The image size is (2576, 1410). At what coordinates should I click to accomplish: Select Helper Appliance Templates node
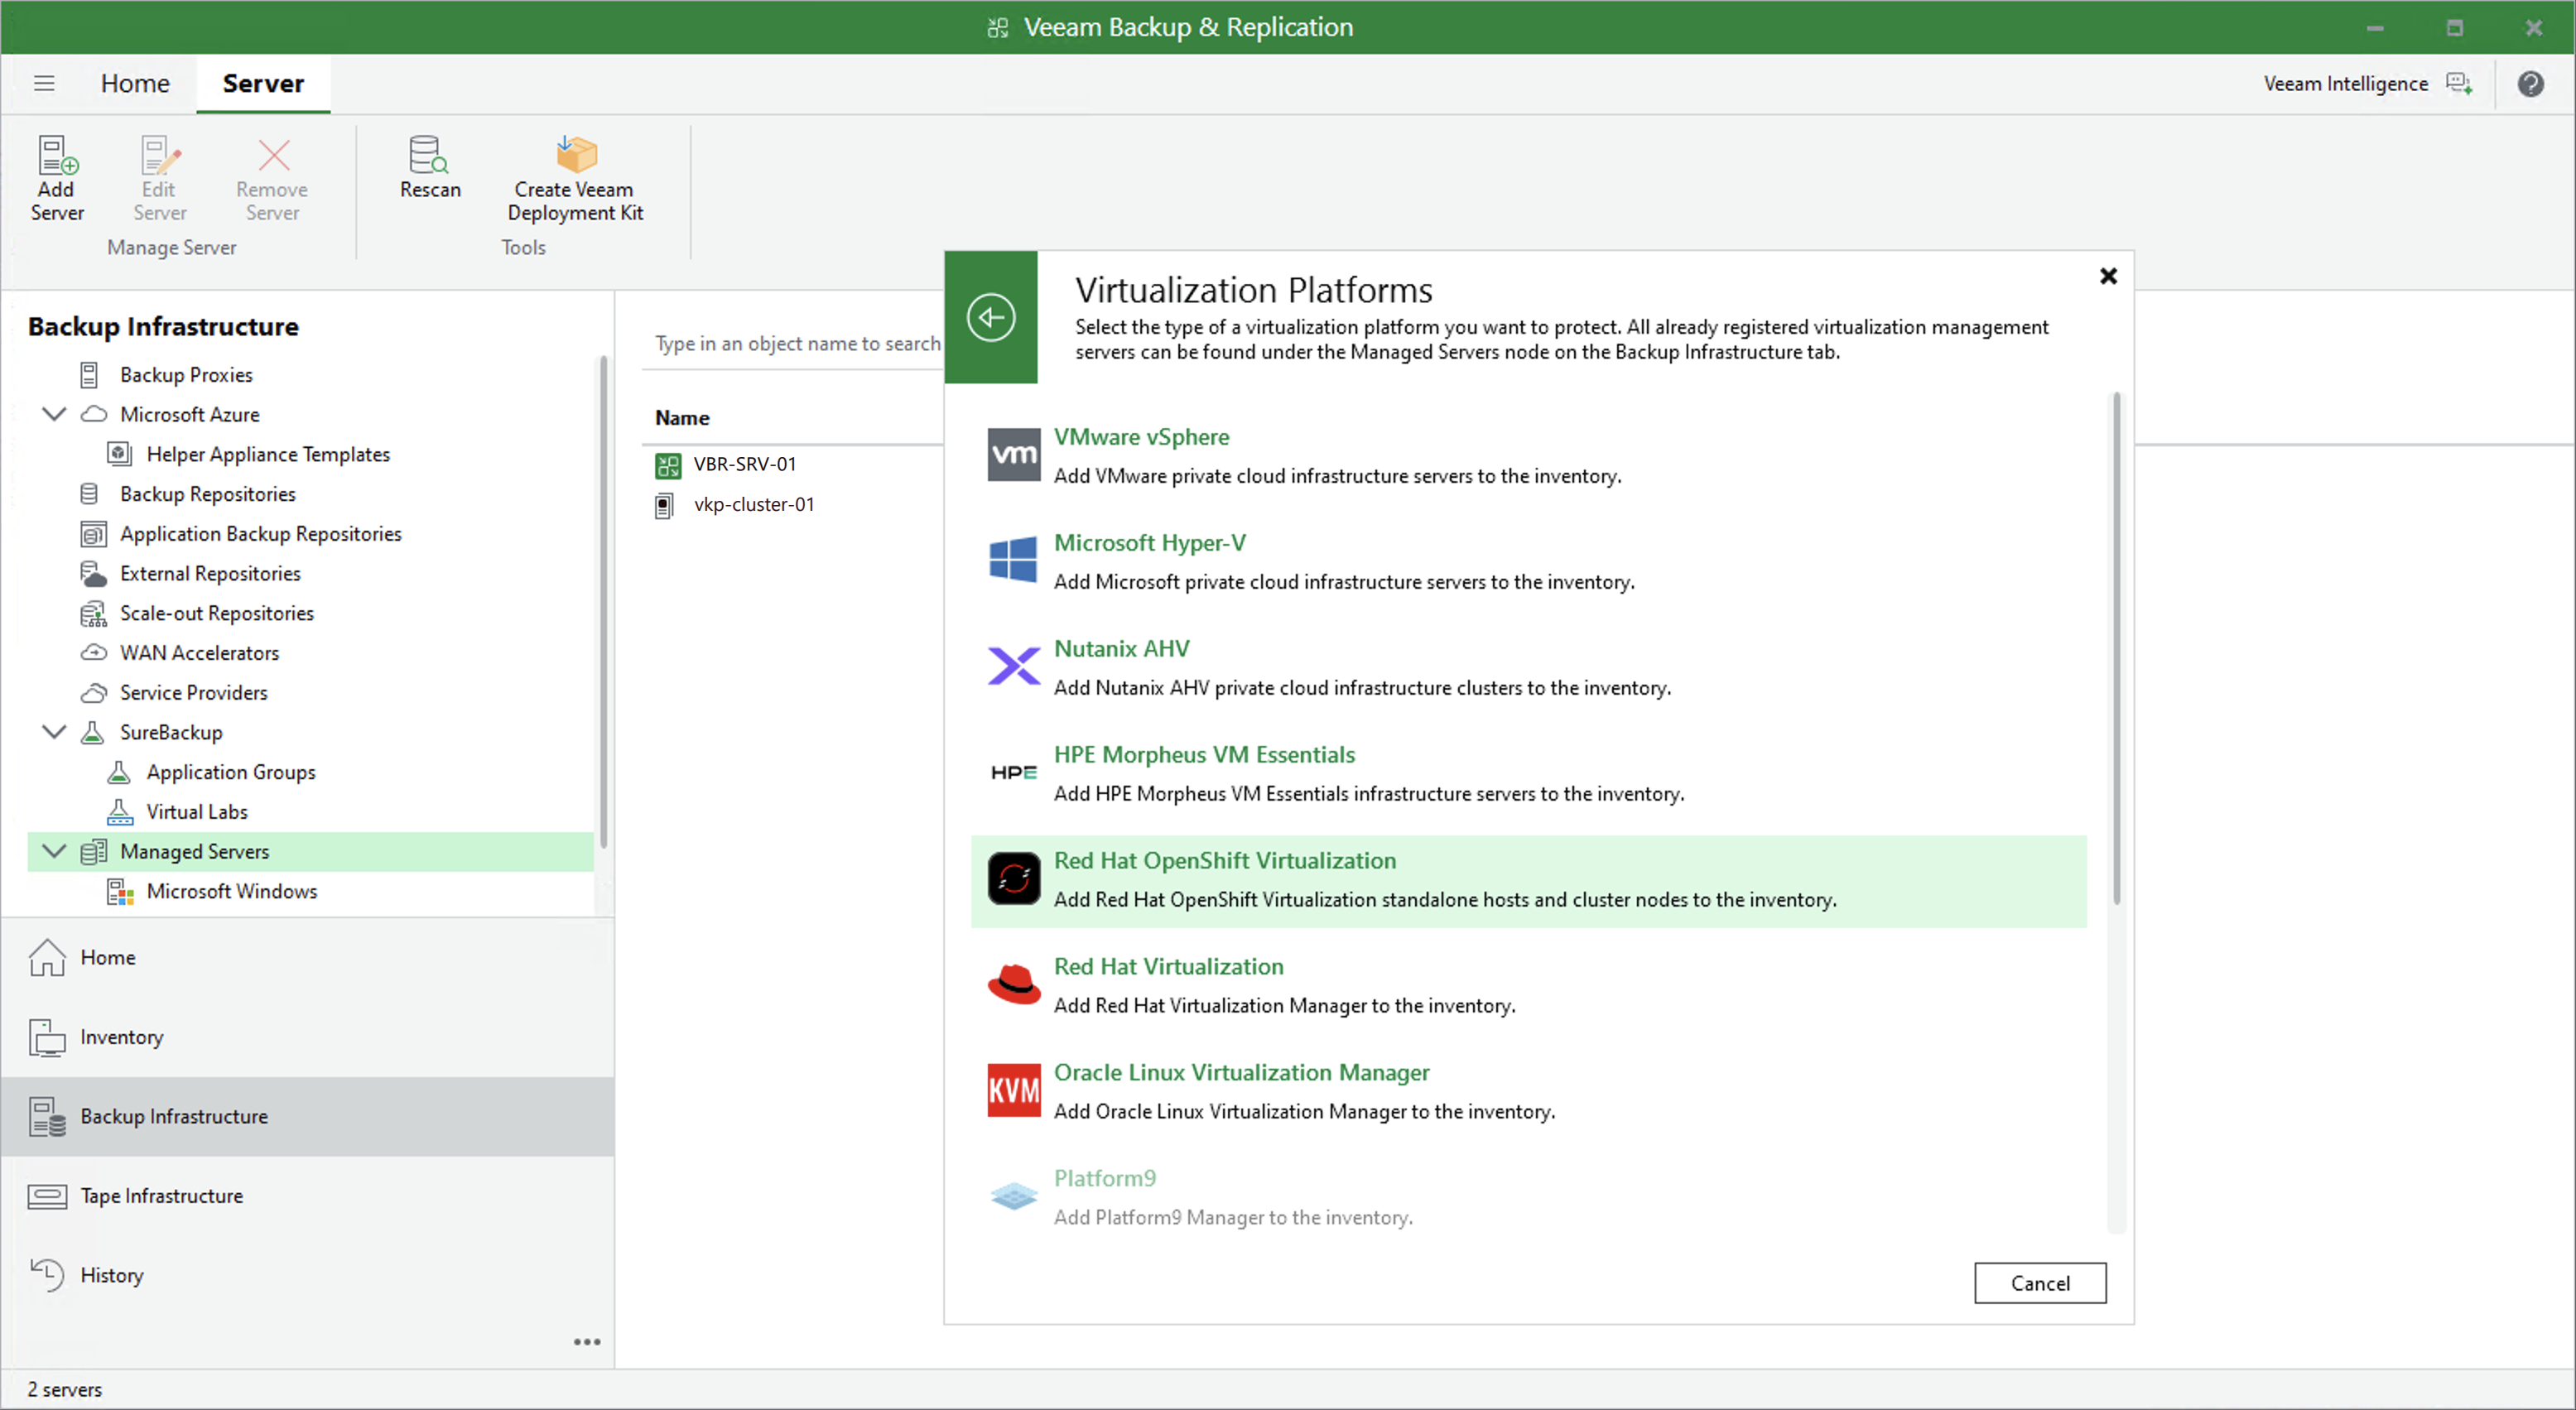[x=268, y=454]
